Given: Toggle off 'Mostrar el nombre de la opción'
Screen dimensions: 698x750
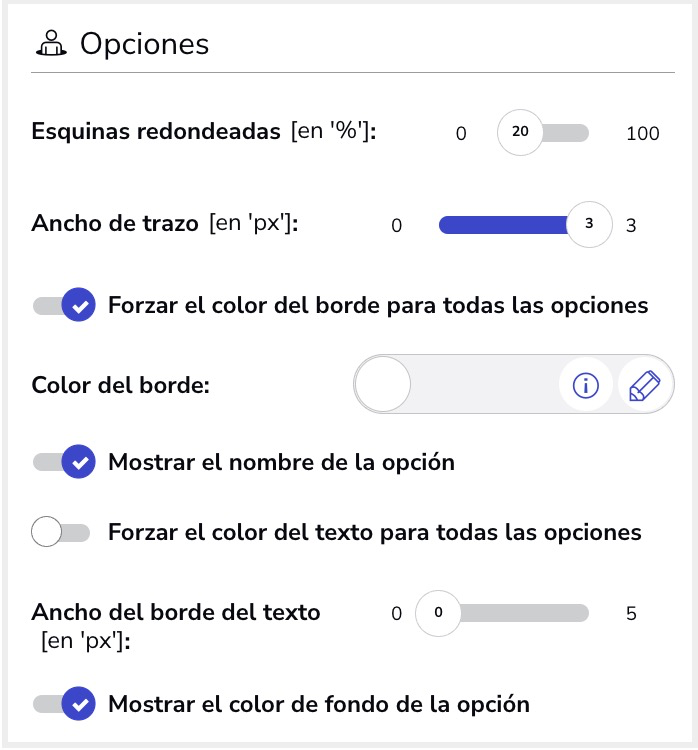Looking at the screenshot, I should pos(64,462).
